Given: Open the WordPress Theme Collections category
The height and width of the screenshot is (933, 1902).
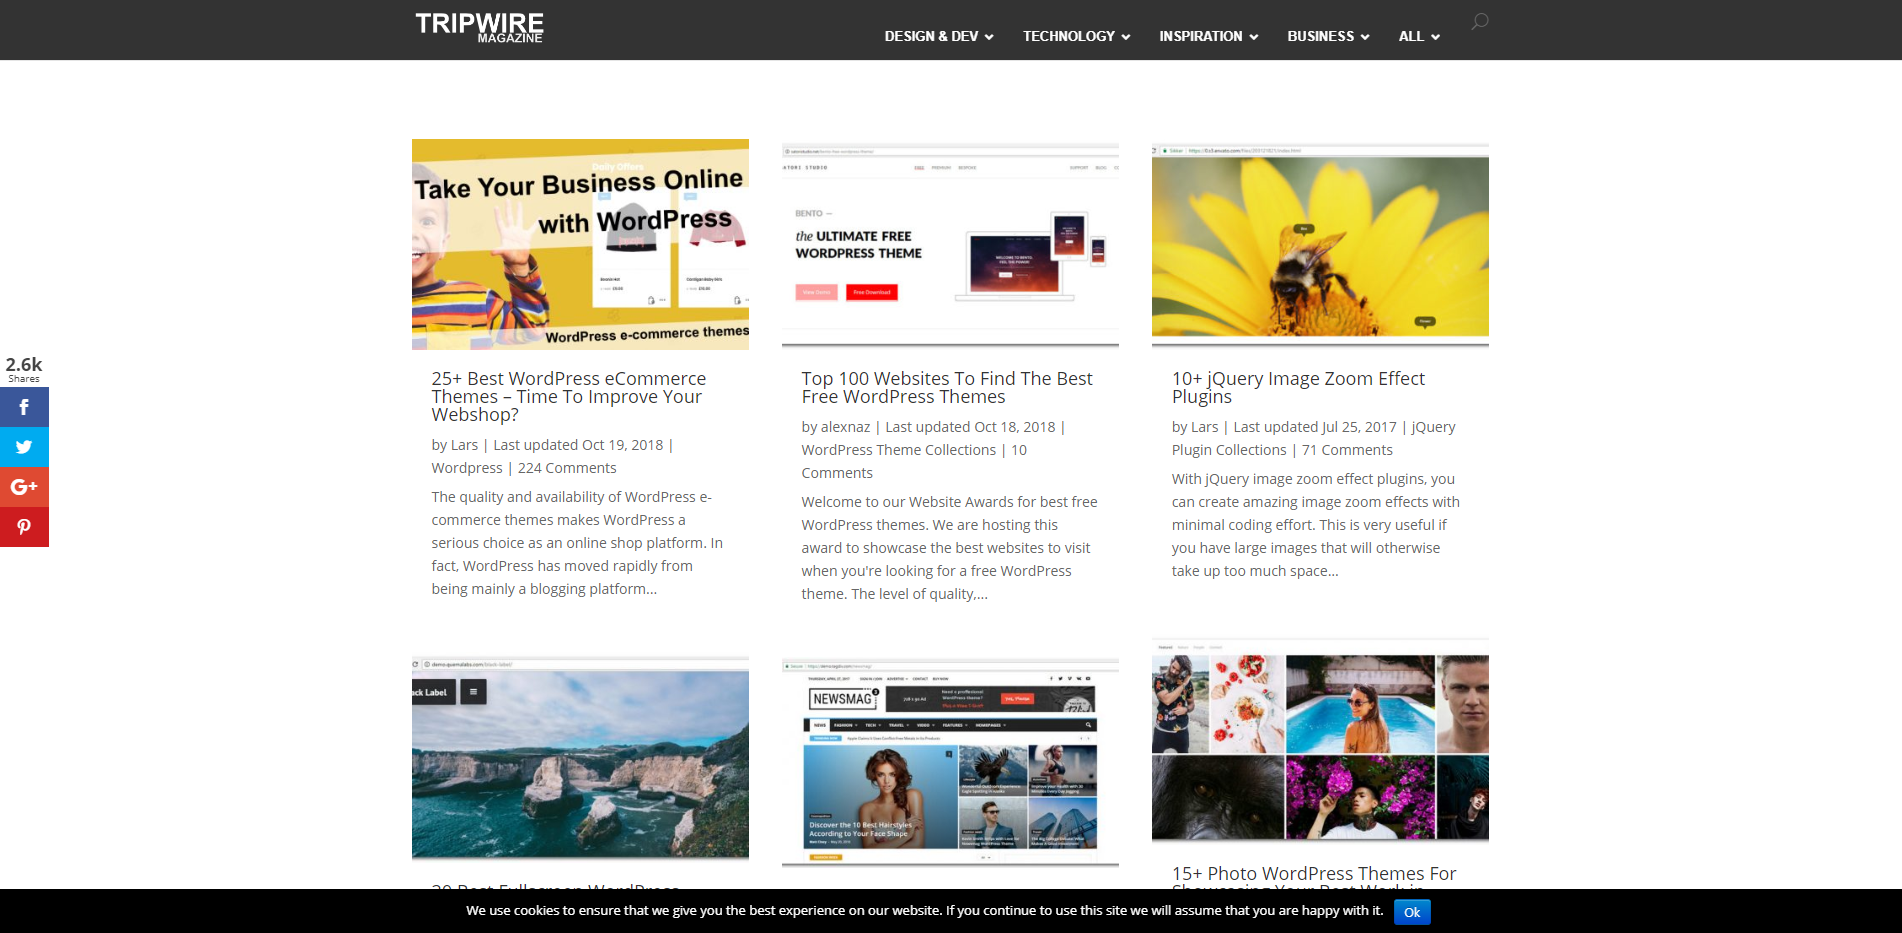Looking at the screenshot, I should click(x=898, y=450).
